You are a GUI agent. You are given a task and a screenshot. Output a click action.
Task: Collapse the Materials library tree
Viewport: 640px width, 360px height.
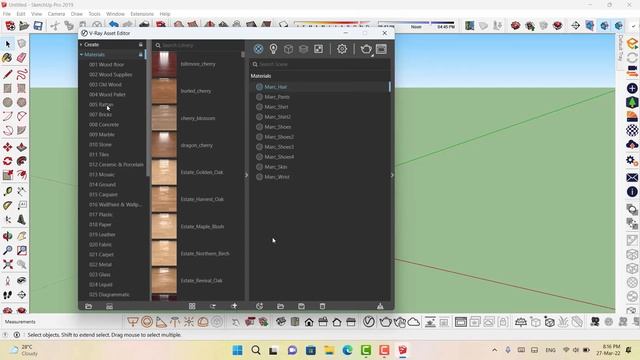coord(81,54)
